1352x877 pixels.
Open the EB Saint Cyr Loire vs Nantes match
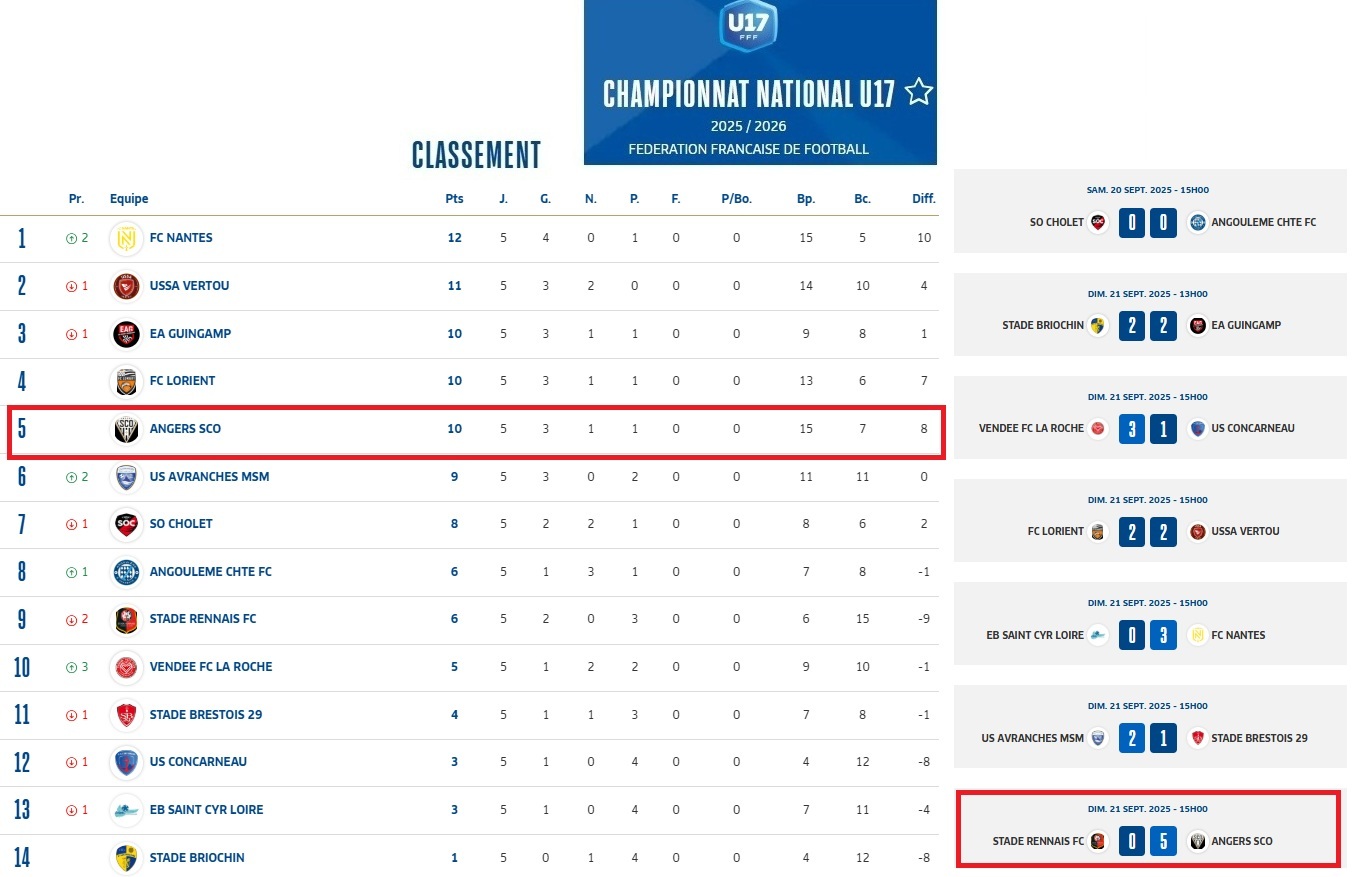1149,624
